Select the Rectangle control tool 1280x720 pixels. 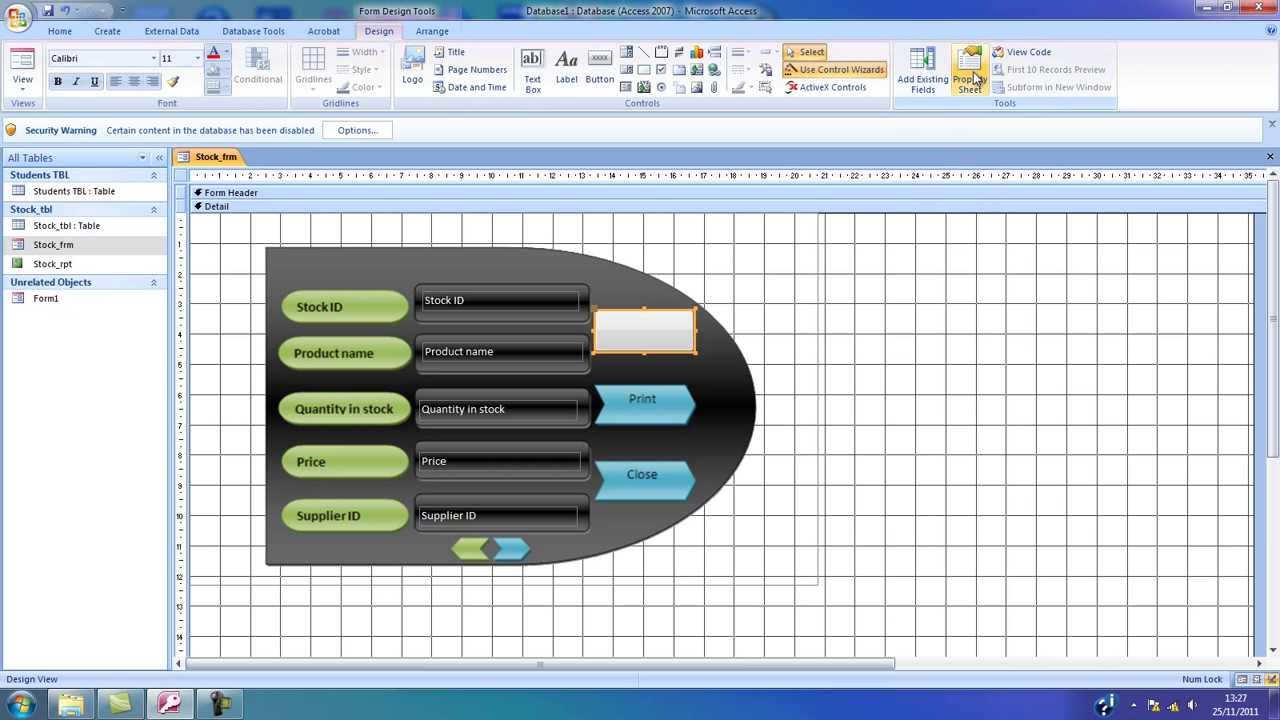(x=644, y=69)
